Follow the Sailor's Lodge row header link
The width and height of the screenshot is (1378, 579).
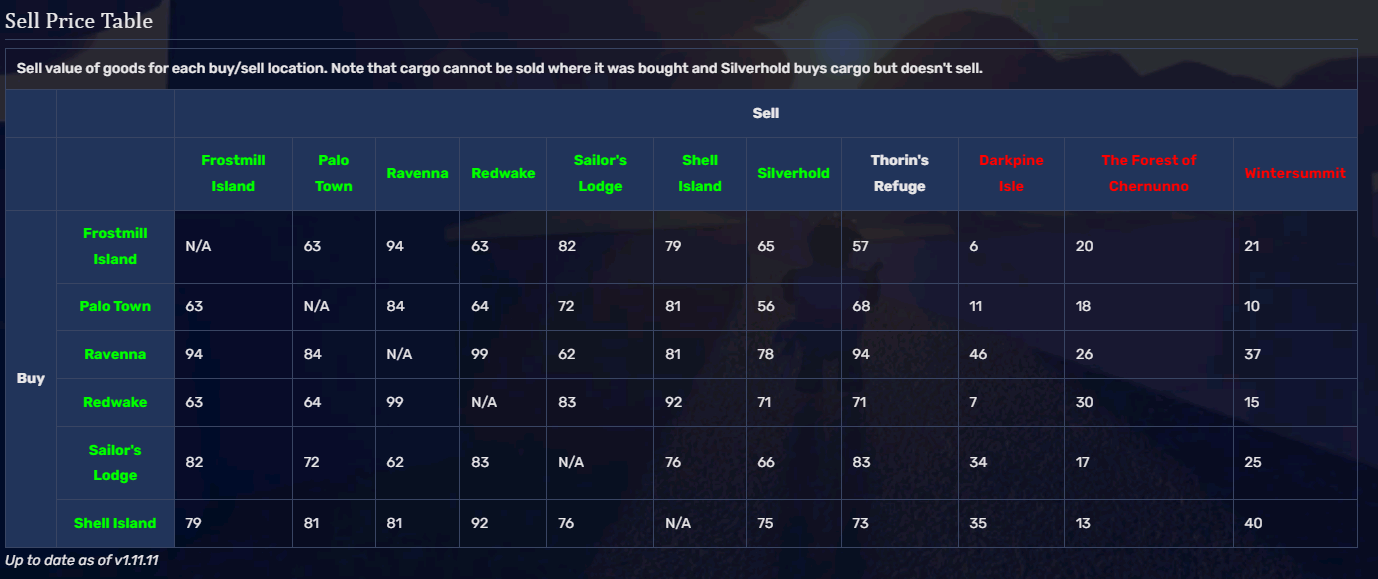115,462
